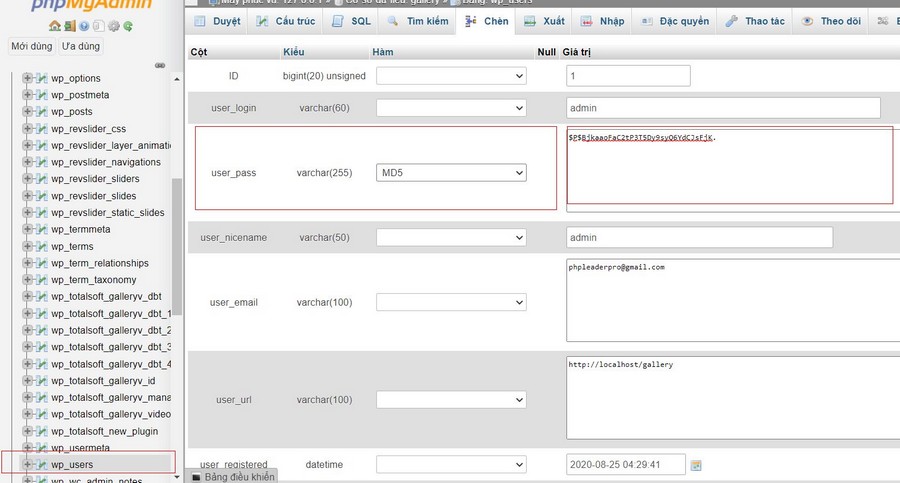Click the green reload navigation icon
Image resolution: width=900 pixels, height=483 pixels.
point(129,26)
